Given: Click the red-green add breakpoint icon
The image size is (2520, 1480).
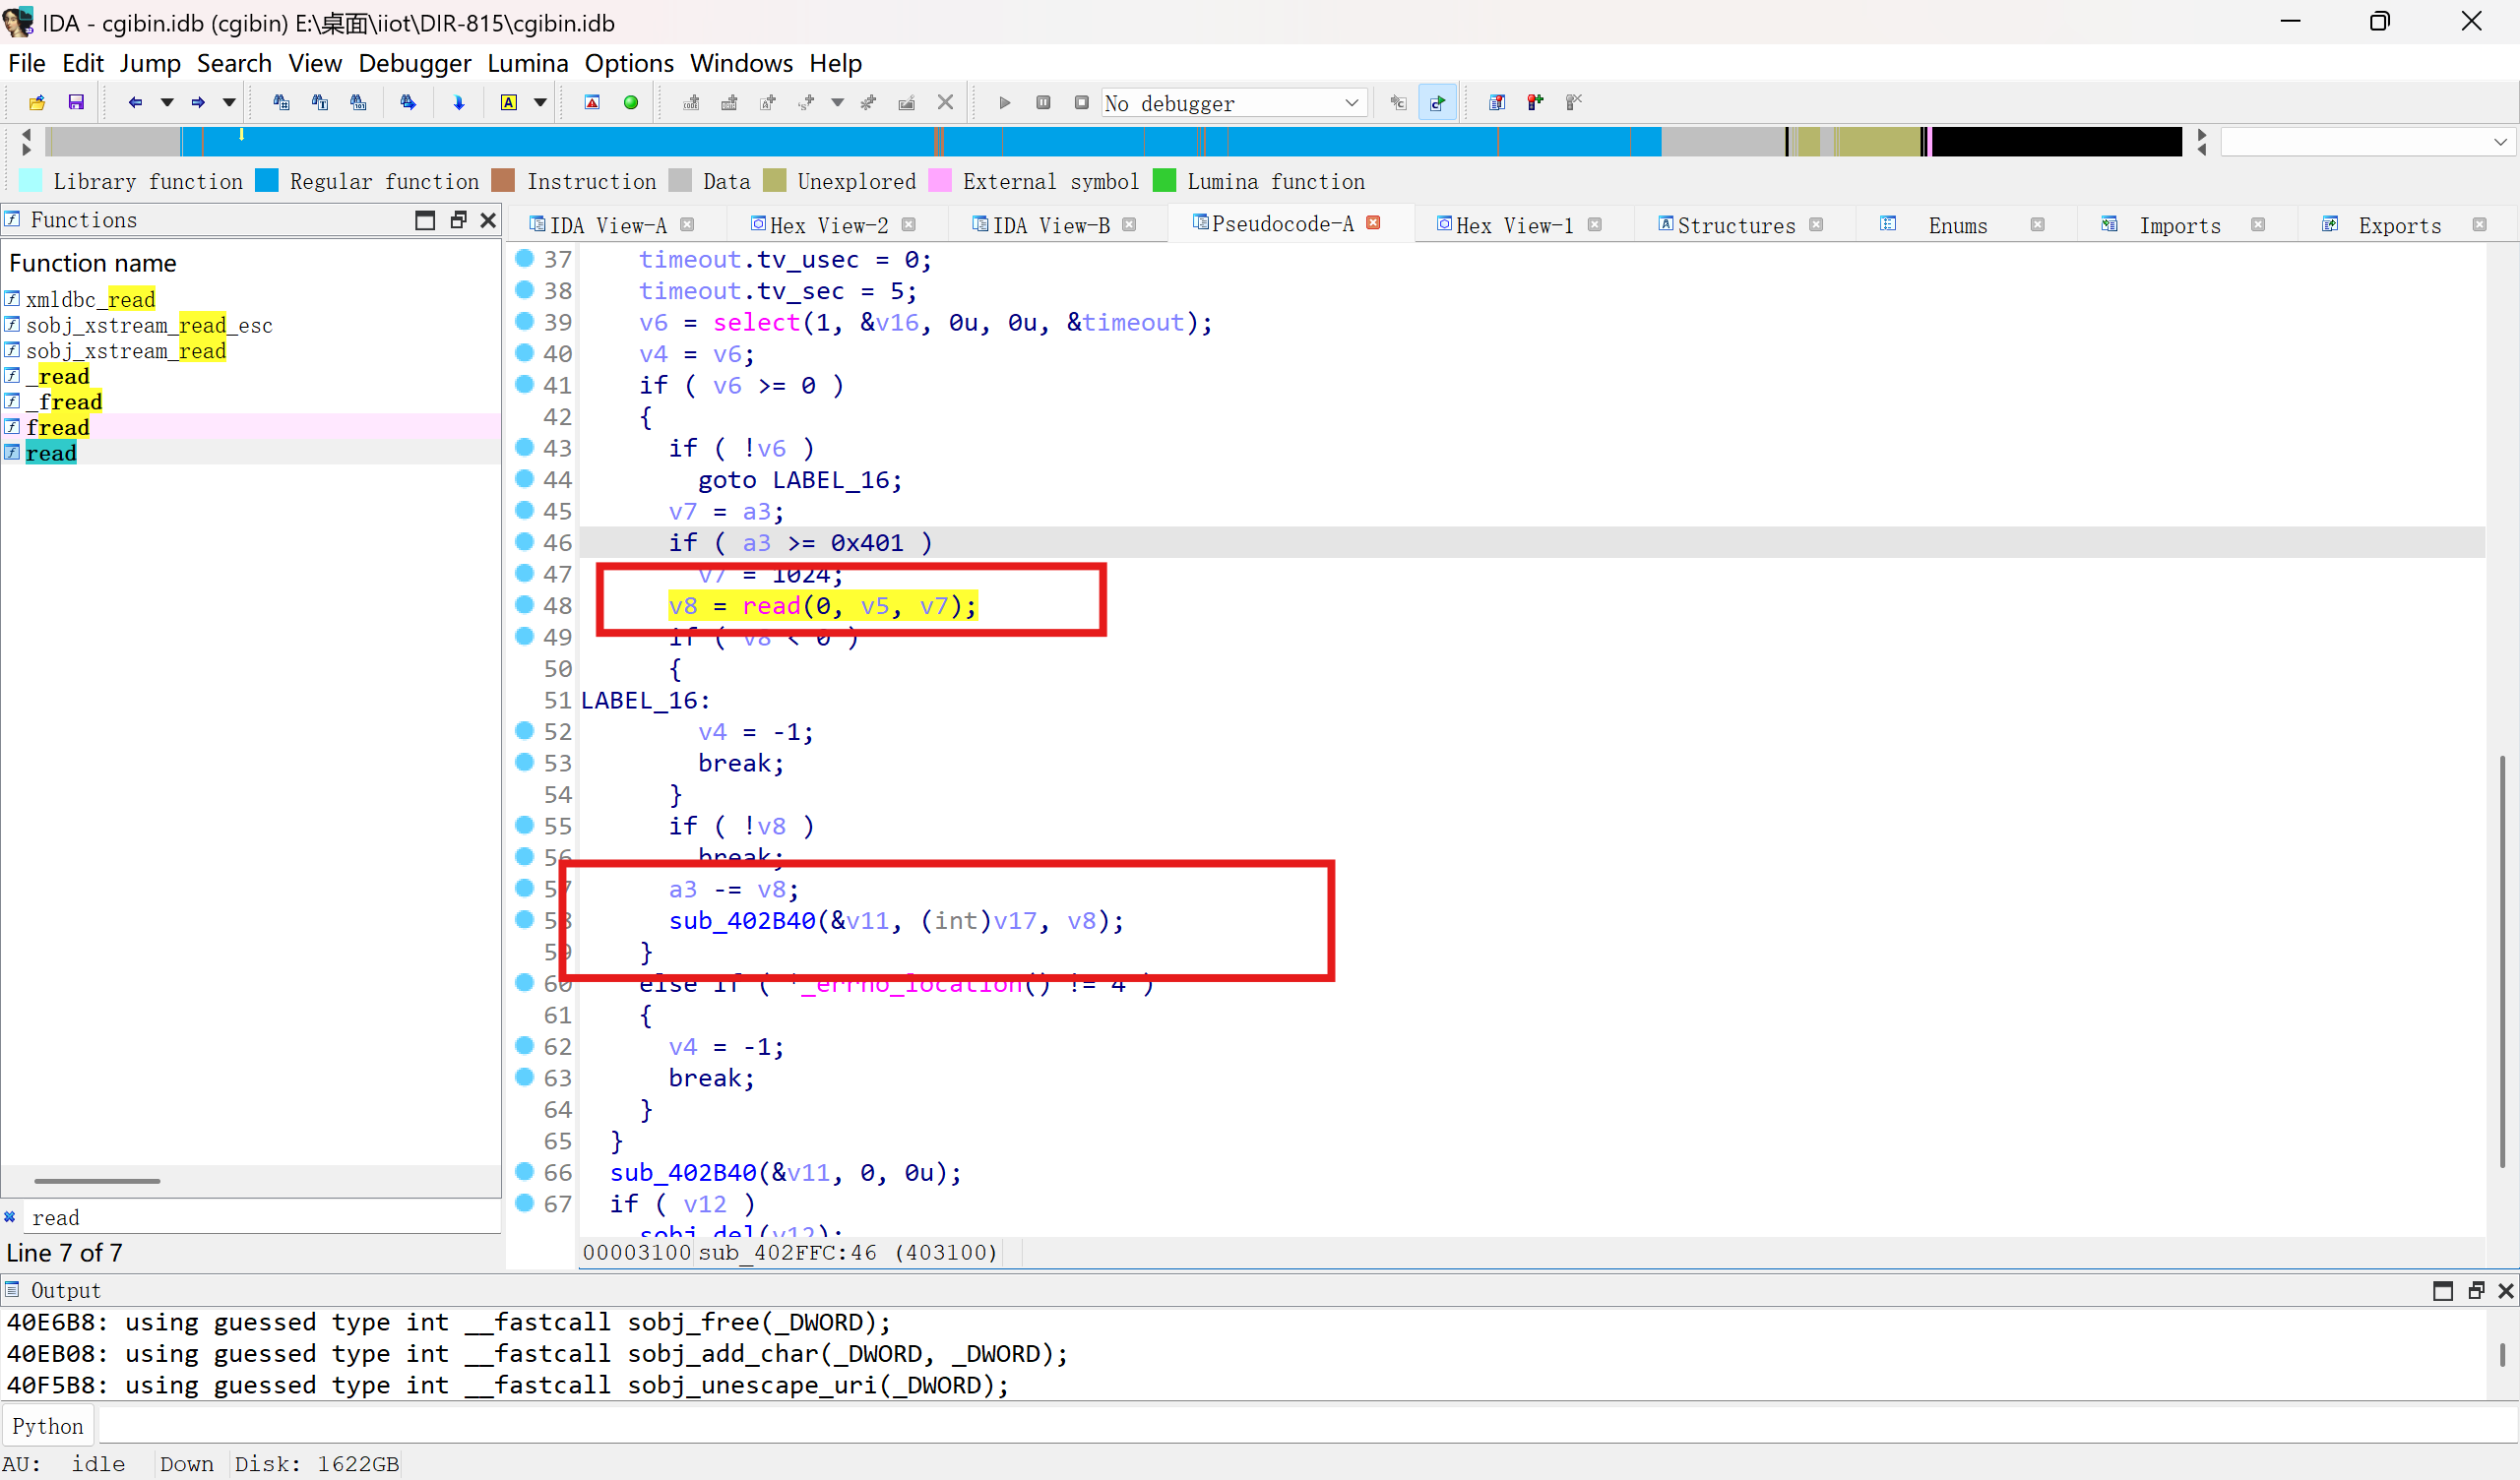Looking at the screenshot, I should [x=1535, y=102].
